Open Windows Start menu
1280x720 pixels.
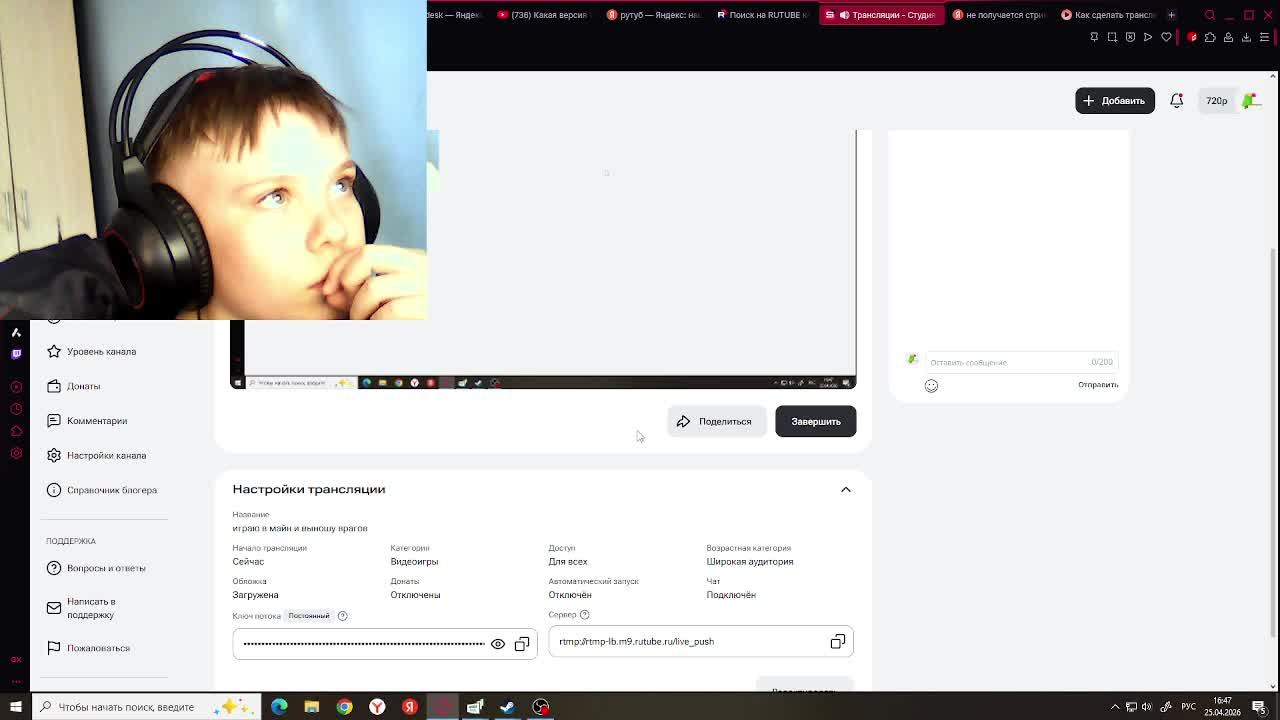(x=15, y=707)
